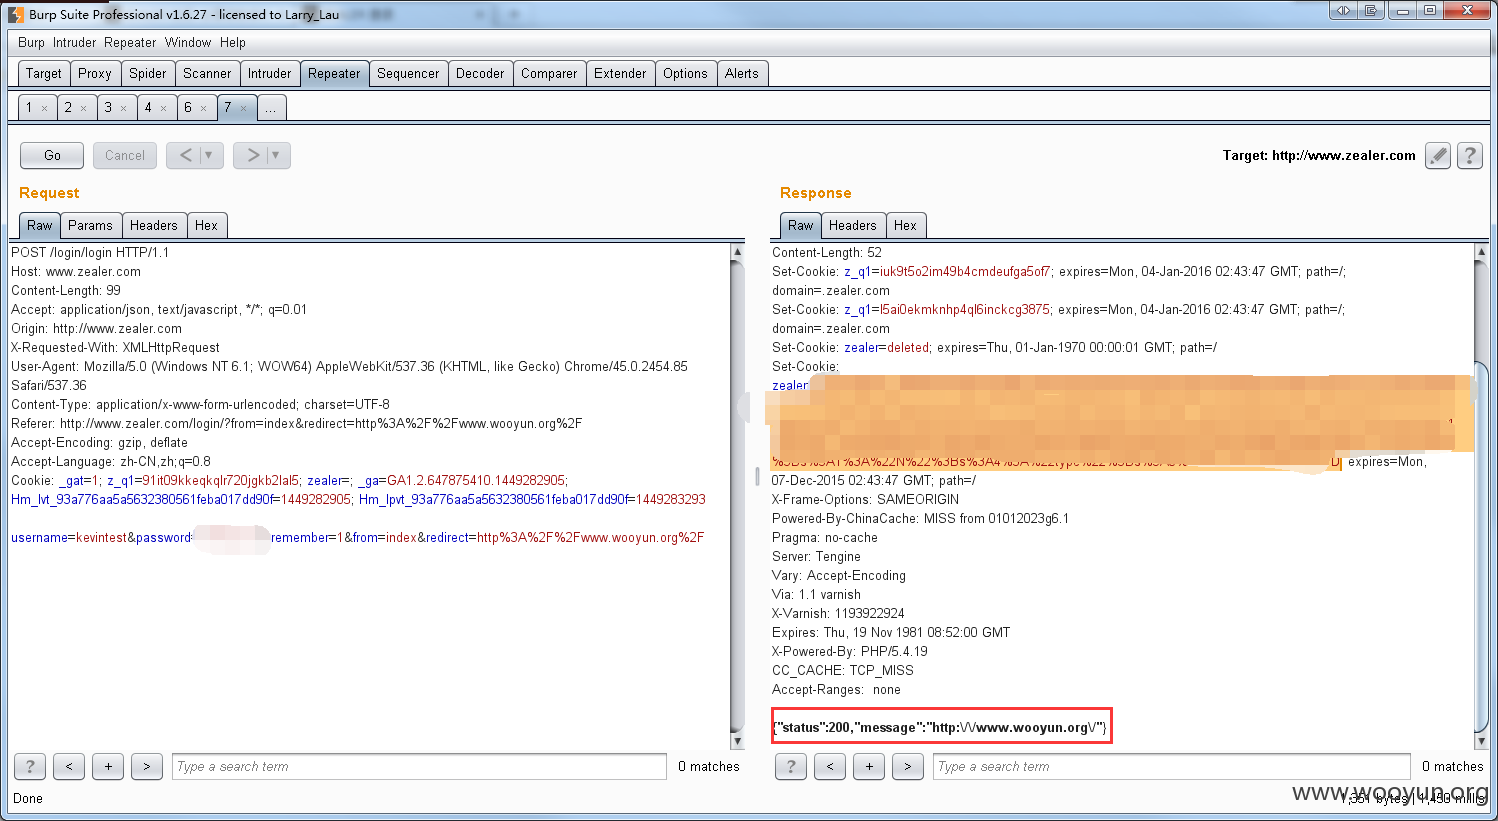Show request Headers view
Viewport: 1498px width, 821px height.
[x=154, y=225]
